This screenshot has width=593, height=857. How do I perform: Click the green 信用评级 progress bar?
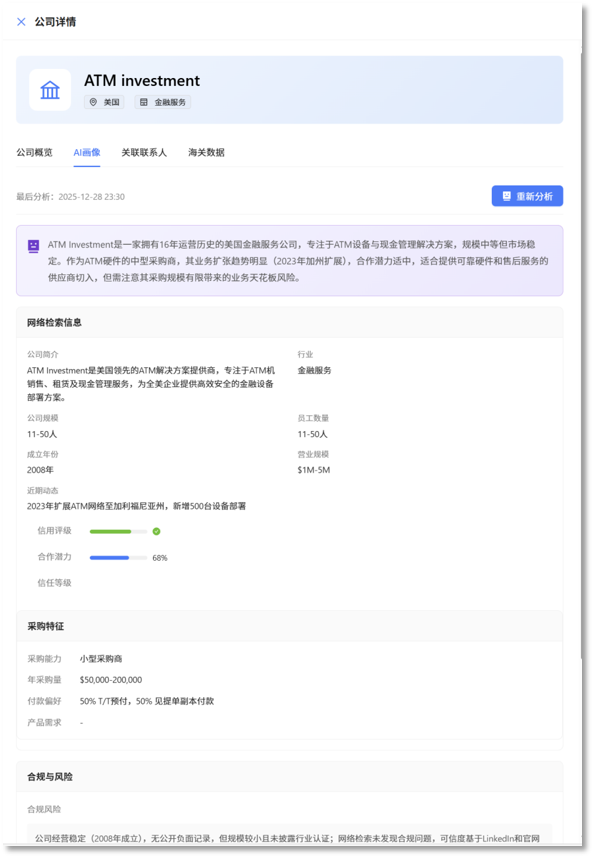(118, 531)
